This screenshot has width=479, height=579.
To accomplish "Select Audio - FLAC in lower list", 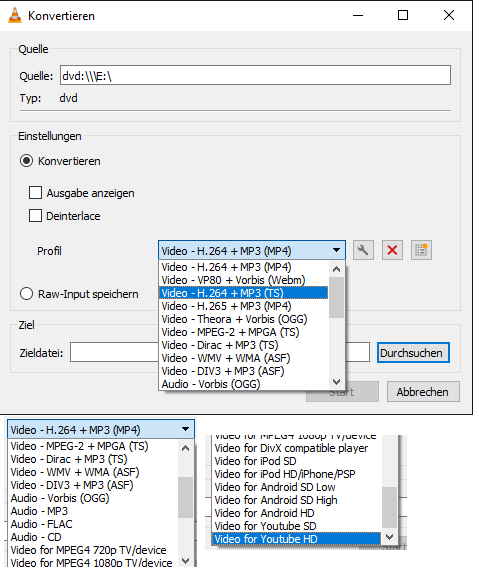I will click(x=93, y=524).
